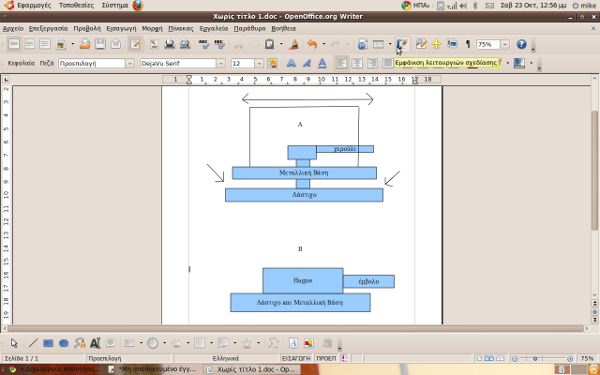The width and height of the screenshot is (600, 375).
Task: Click the Πεζά lowercase button
Action: click(46, 64)
